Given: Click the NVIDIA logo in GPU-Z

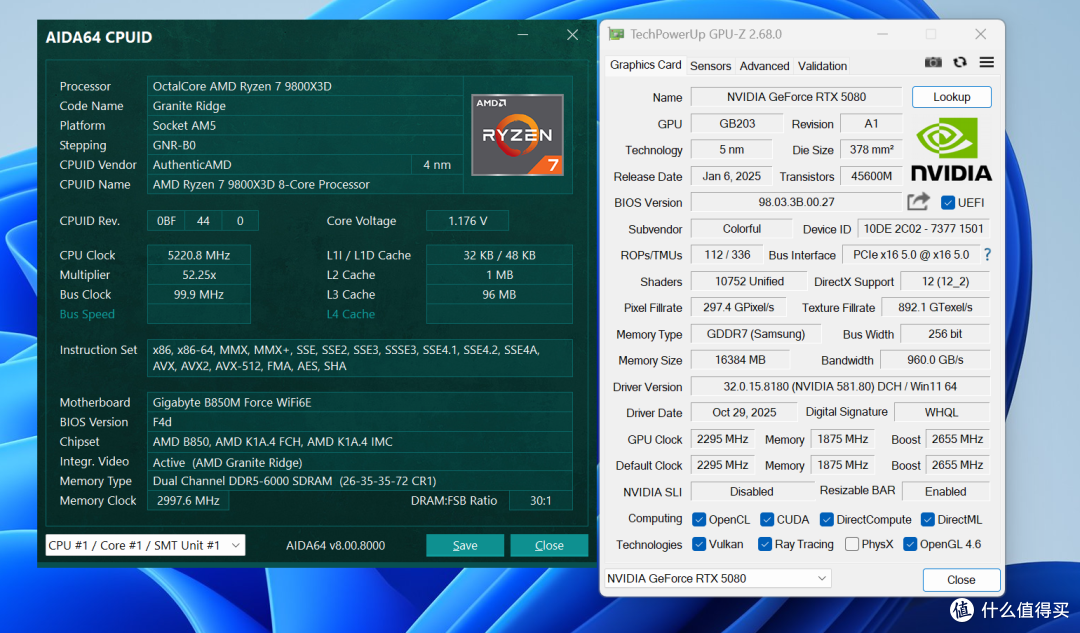Looking at the screenshot, I should (951, 149).
